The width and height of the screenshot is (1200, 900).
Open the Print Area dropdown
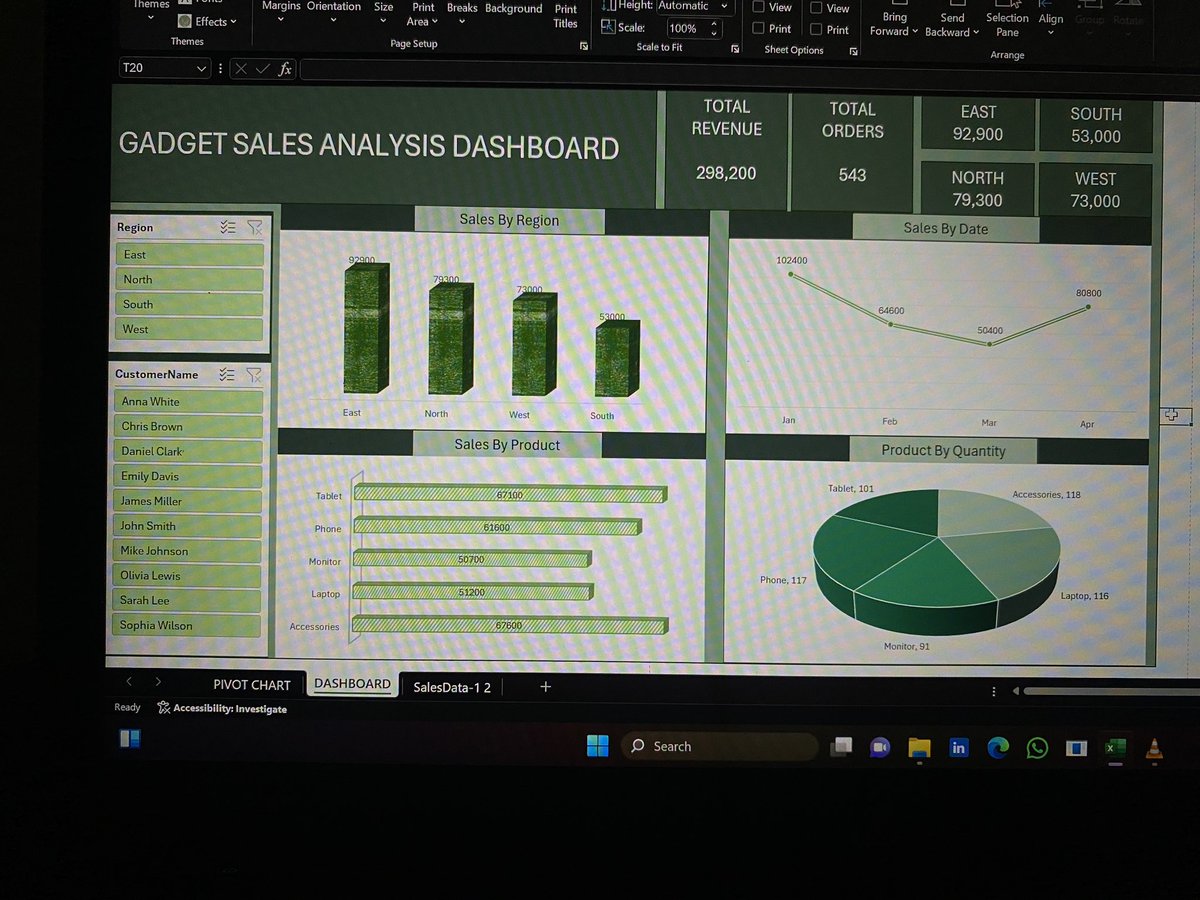coord(423,14)
